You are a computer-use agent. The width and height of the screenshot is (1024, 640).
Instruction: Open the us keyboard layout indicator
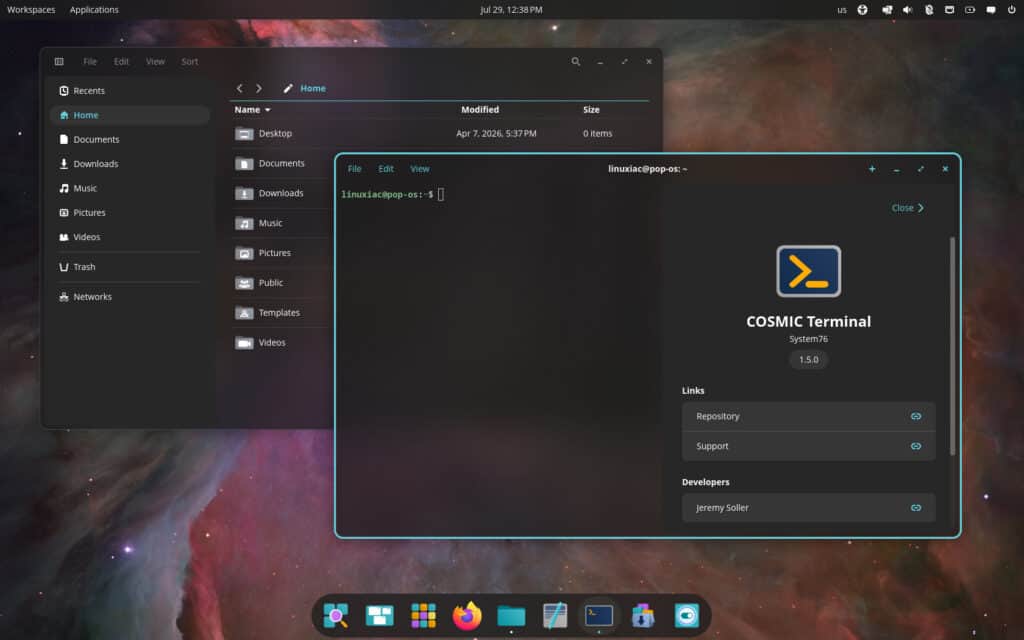click(x=842, y=10)
